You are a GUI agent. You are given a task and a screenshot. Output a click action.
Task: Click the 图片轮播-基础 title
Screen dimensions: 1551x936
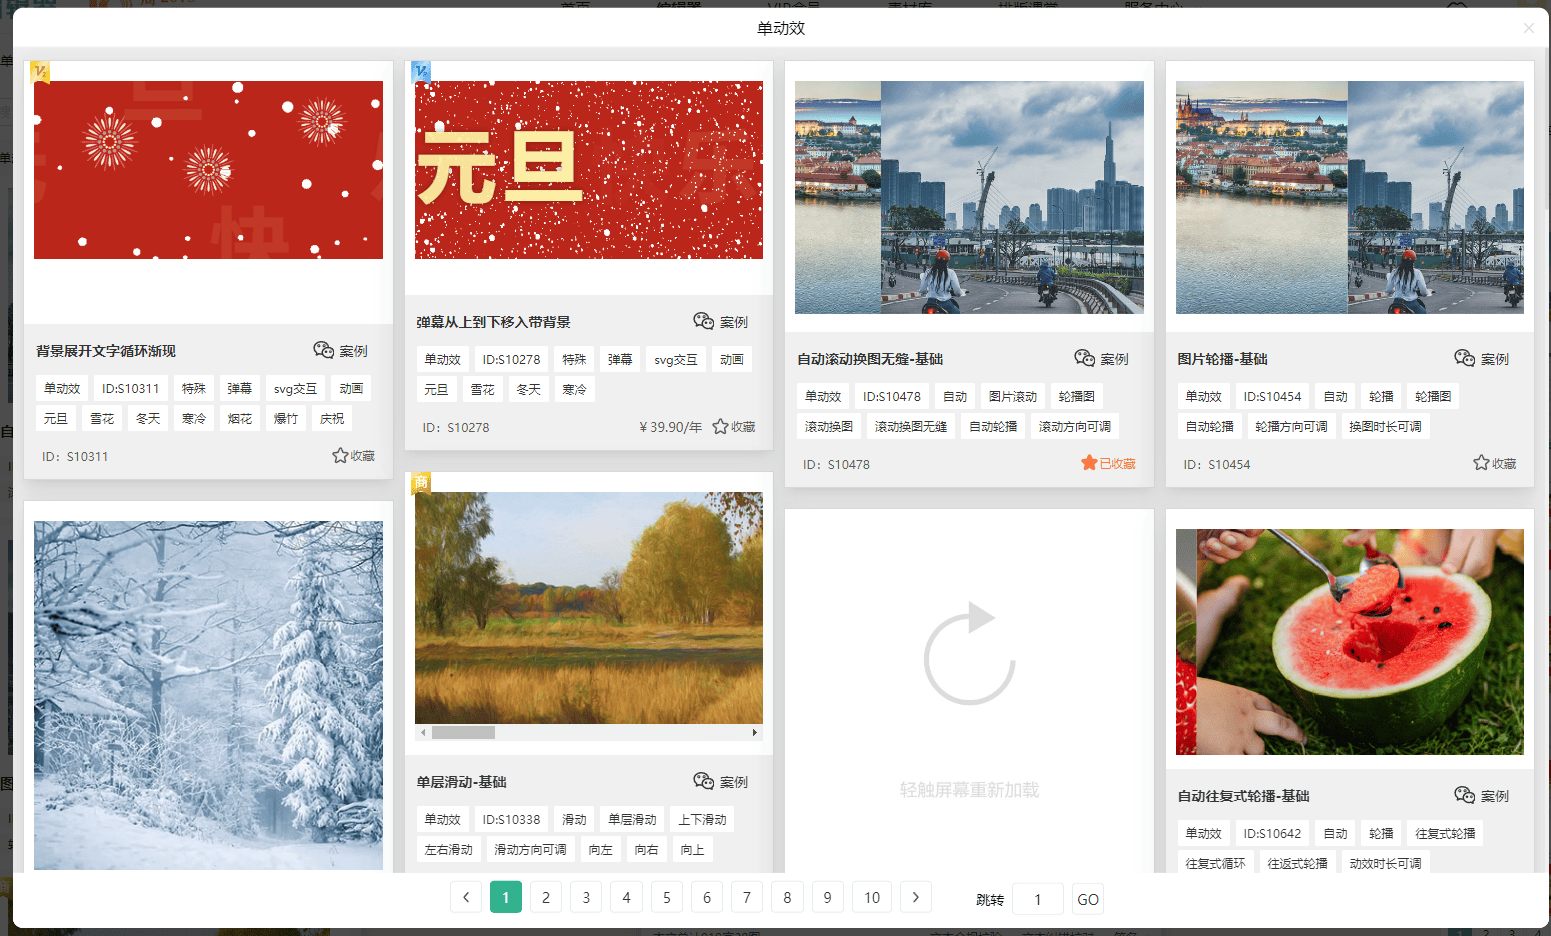click(x=1223, y=359)
